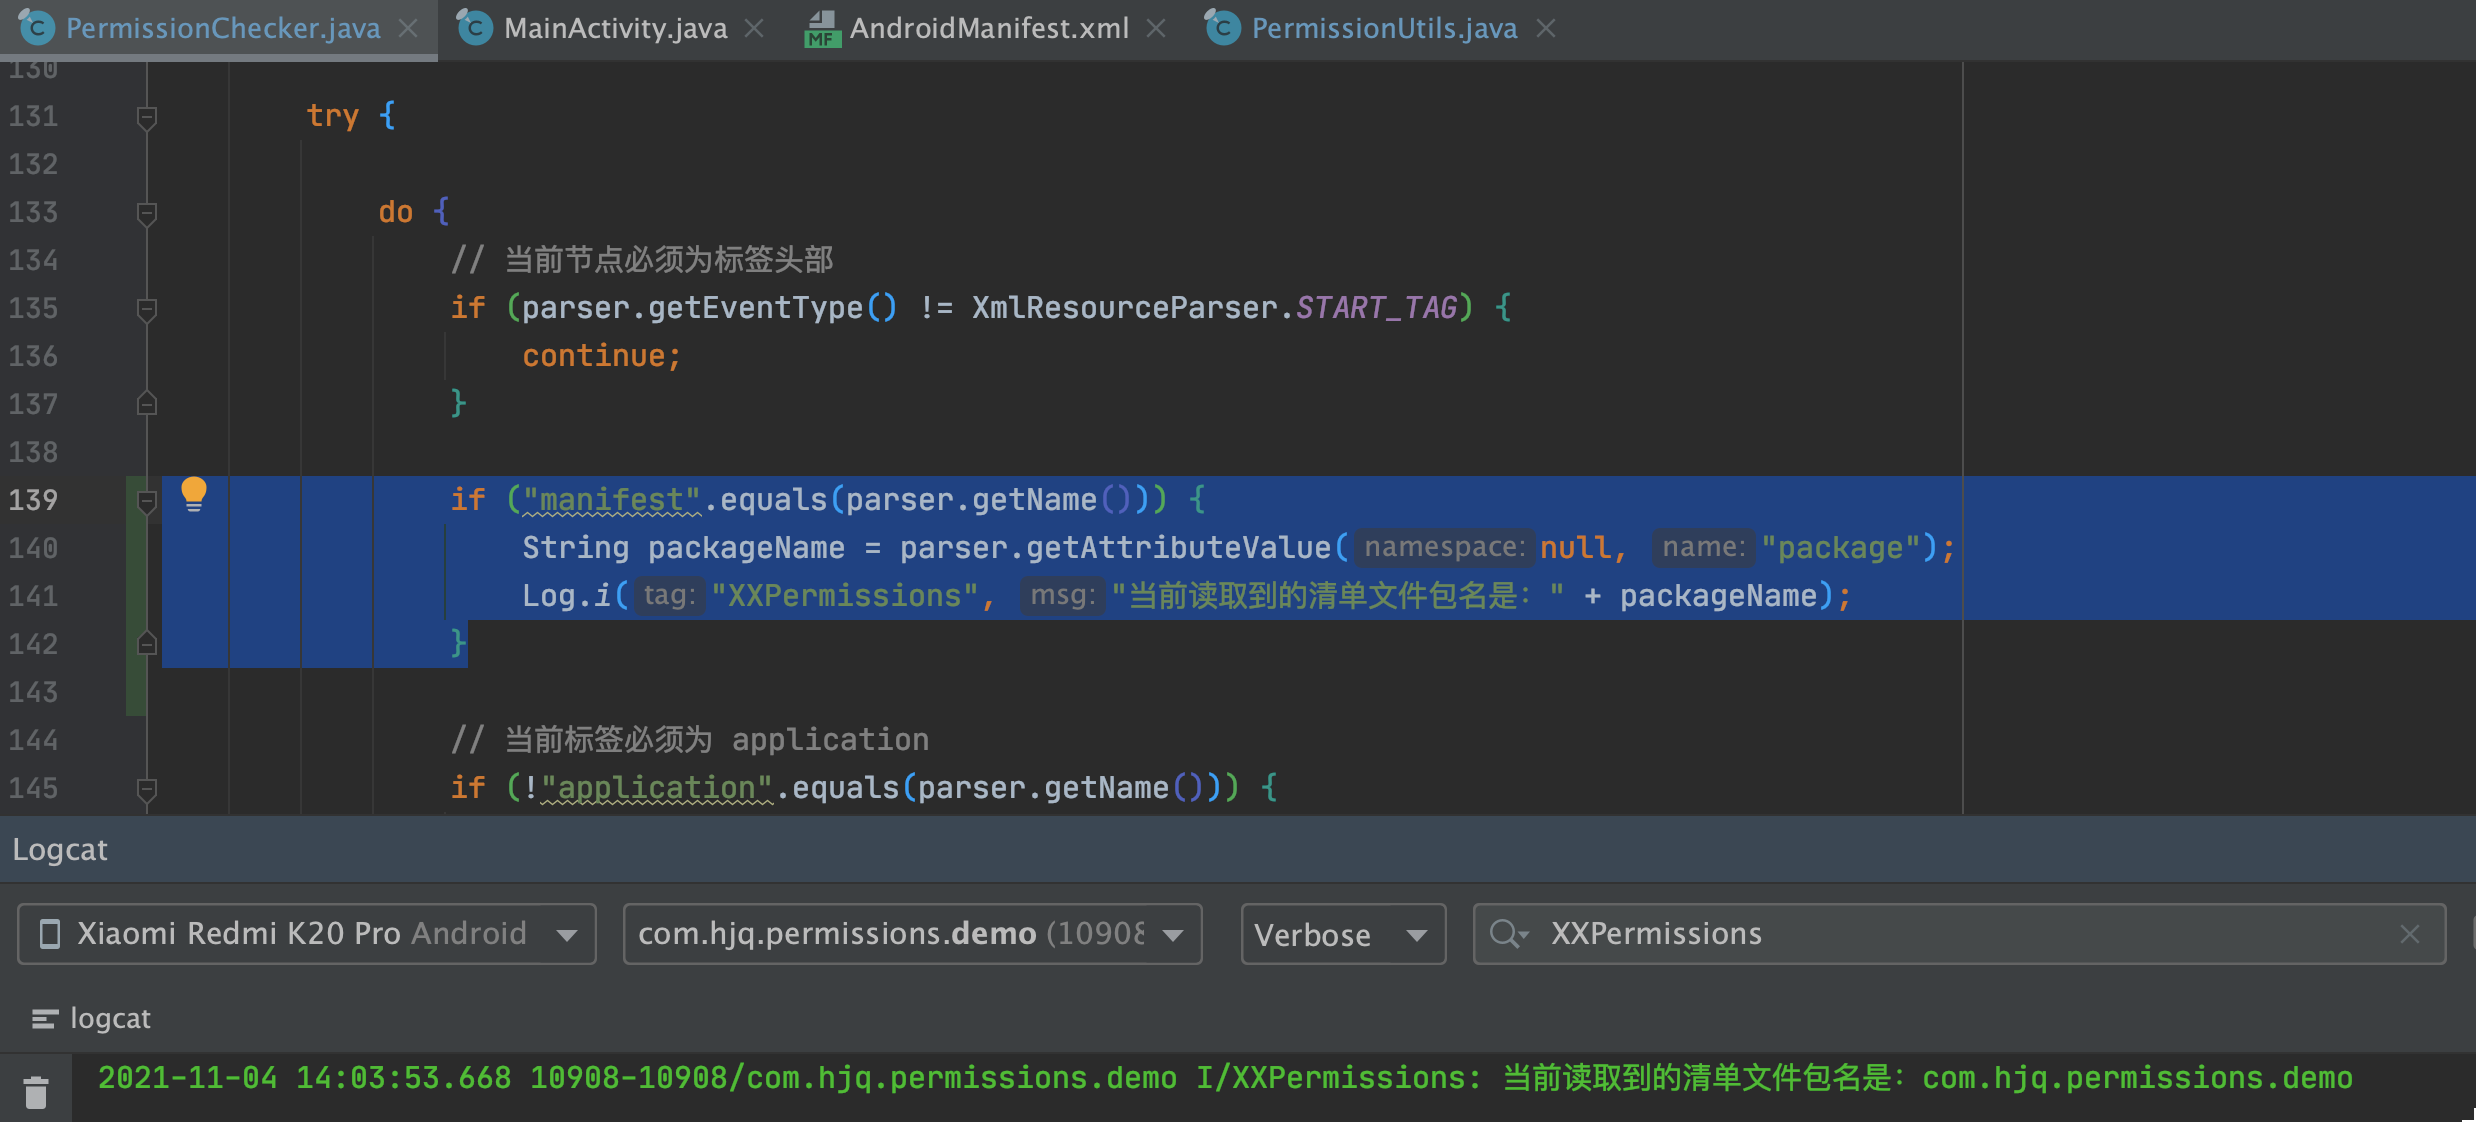Click the Logcat panel title
The image size is (2476, 1122).
(60, 849)
